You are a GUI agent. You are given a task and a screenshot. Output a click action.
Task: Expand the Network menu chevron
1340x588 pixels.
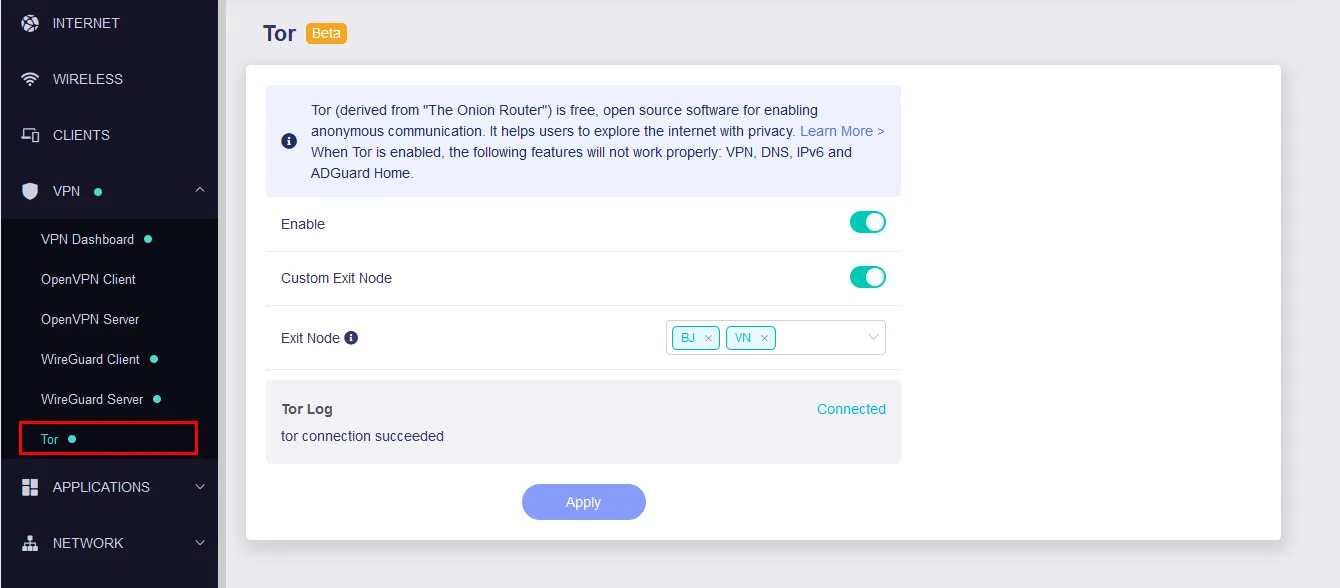[x=200, y=543]
